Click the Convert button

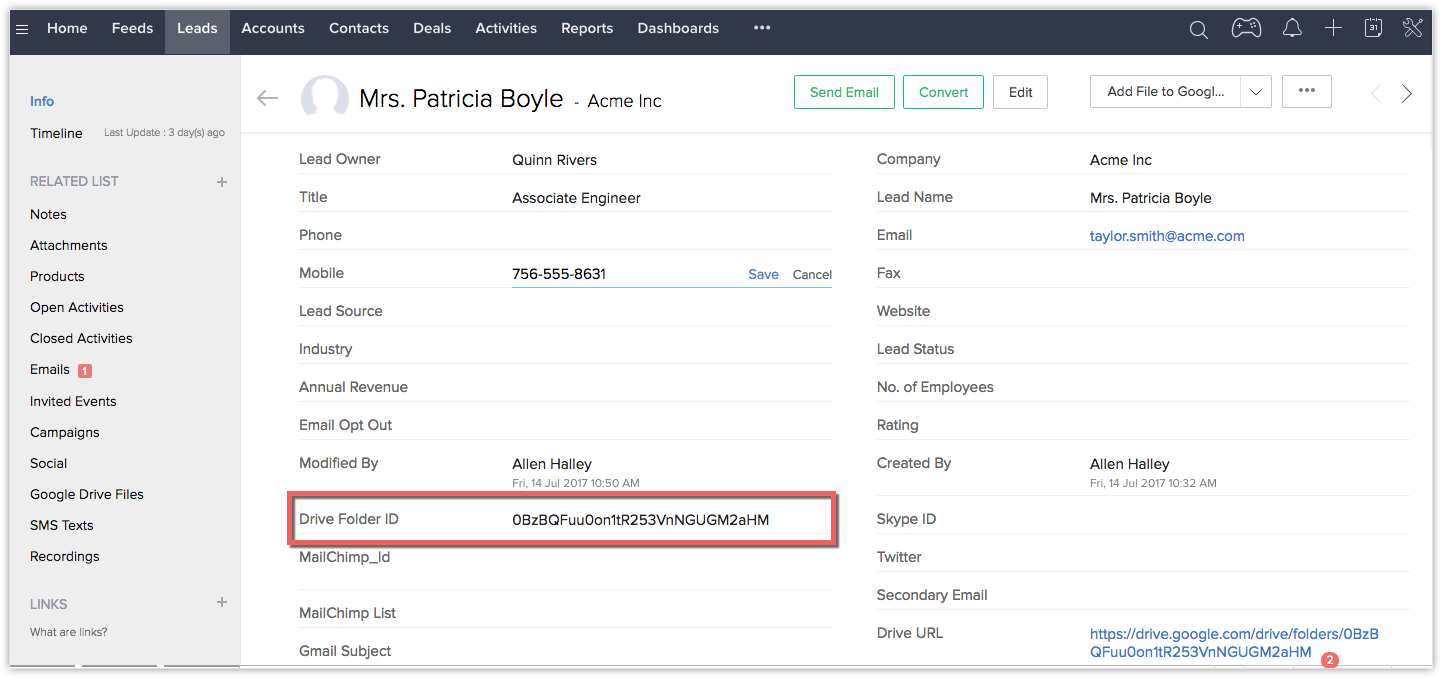943,92
